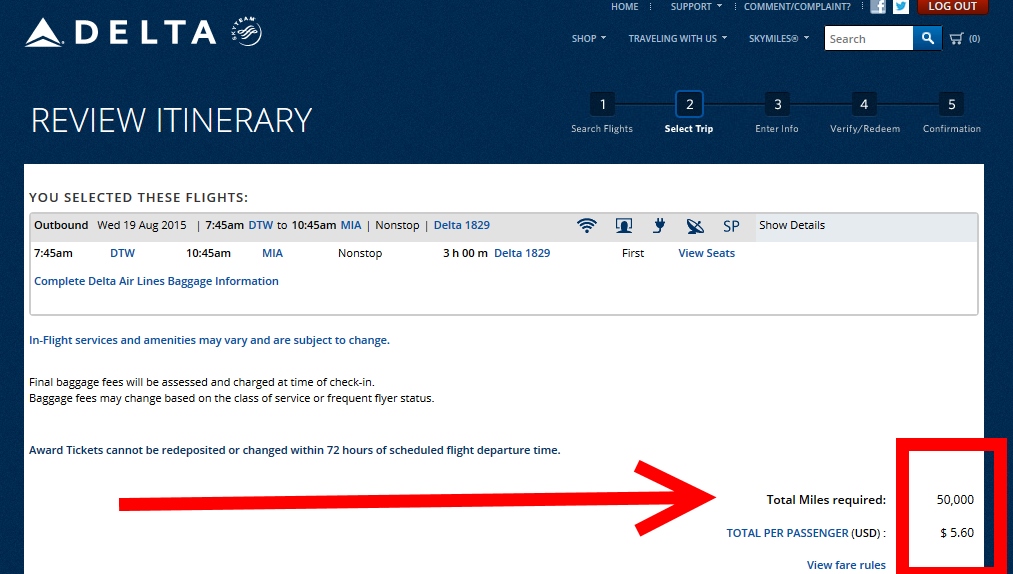Click the 'Final baggage fees will be assessed' line
This screenshot has width=1013, height=574.
(x=202, y=382)
